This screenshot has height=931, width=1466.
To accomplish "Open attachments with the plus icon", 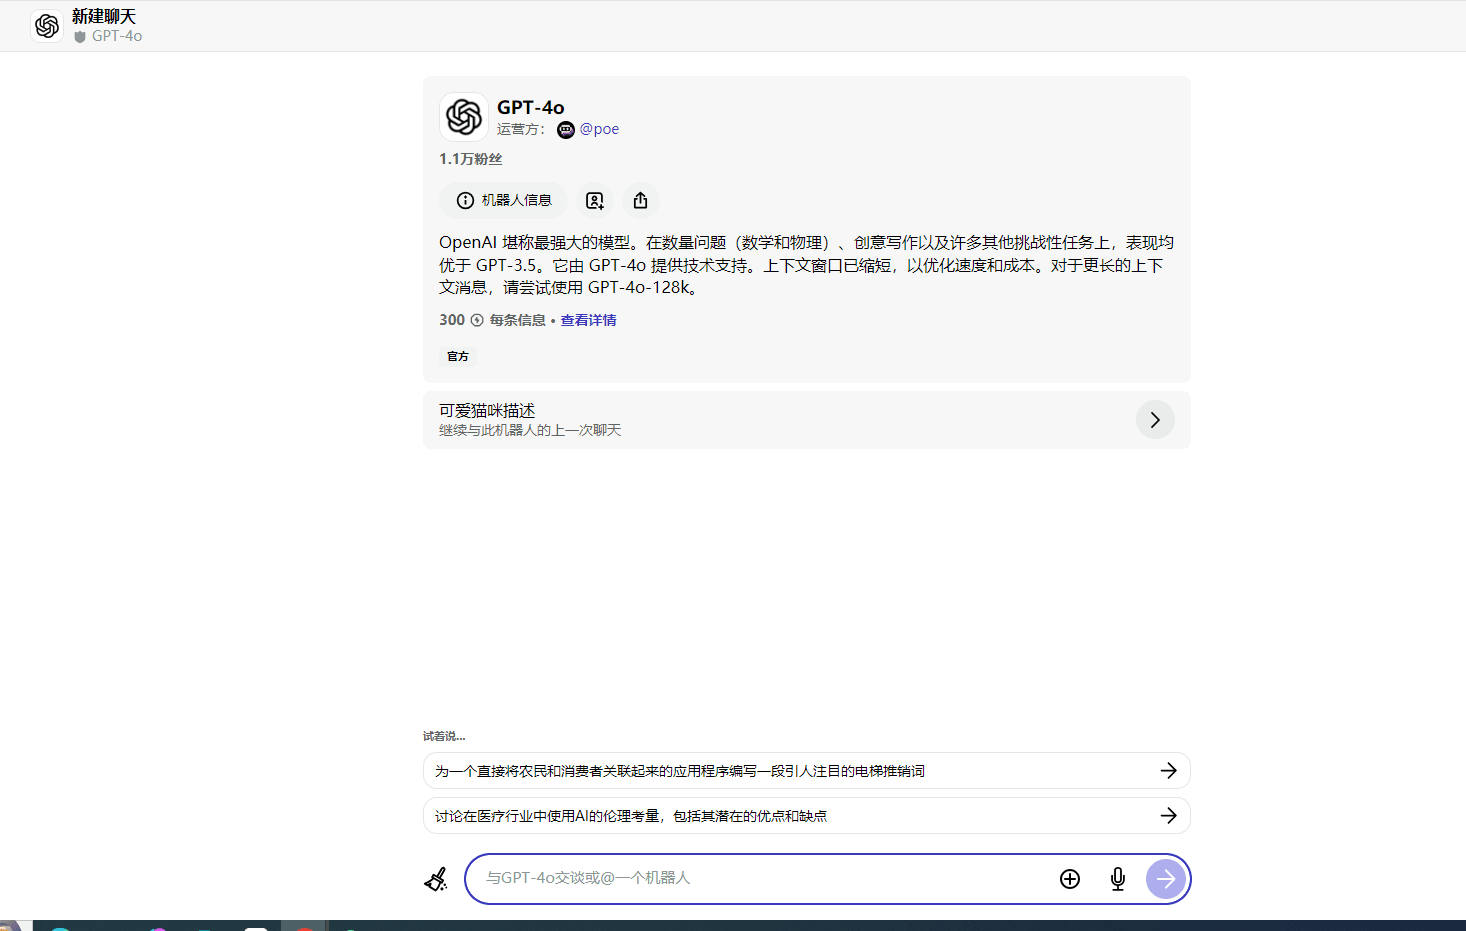I will [1069, 879].
